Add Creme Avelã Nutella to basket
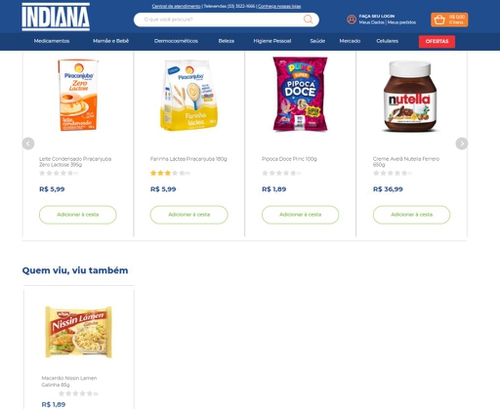Viewport: 500px width, 409px height. (x=411, y=215)
